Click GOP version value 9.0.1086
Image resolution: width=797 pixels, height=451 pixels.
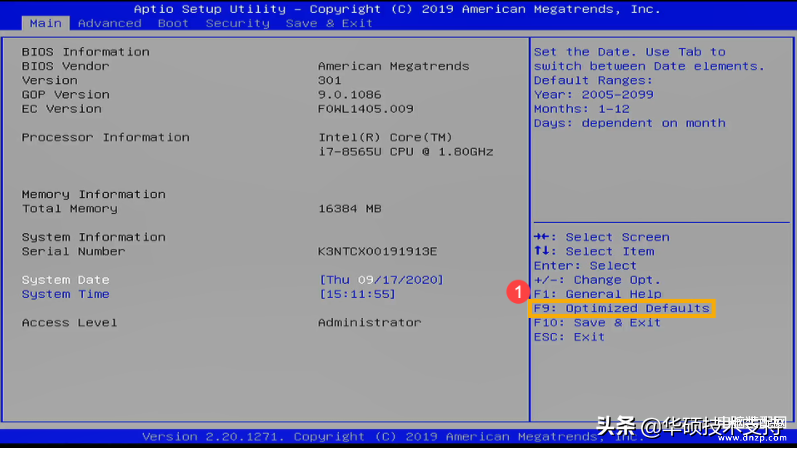pyautogui.click(x=350, y=95)
